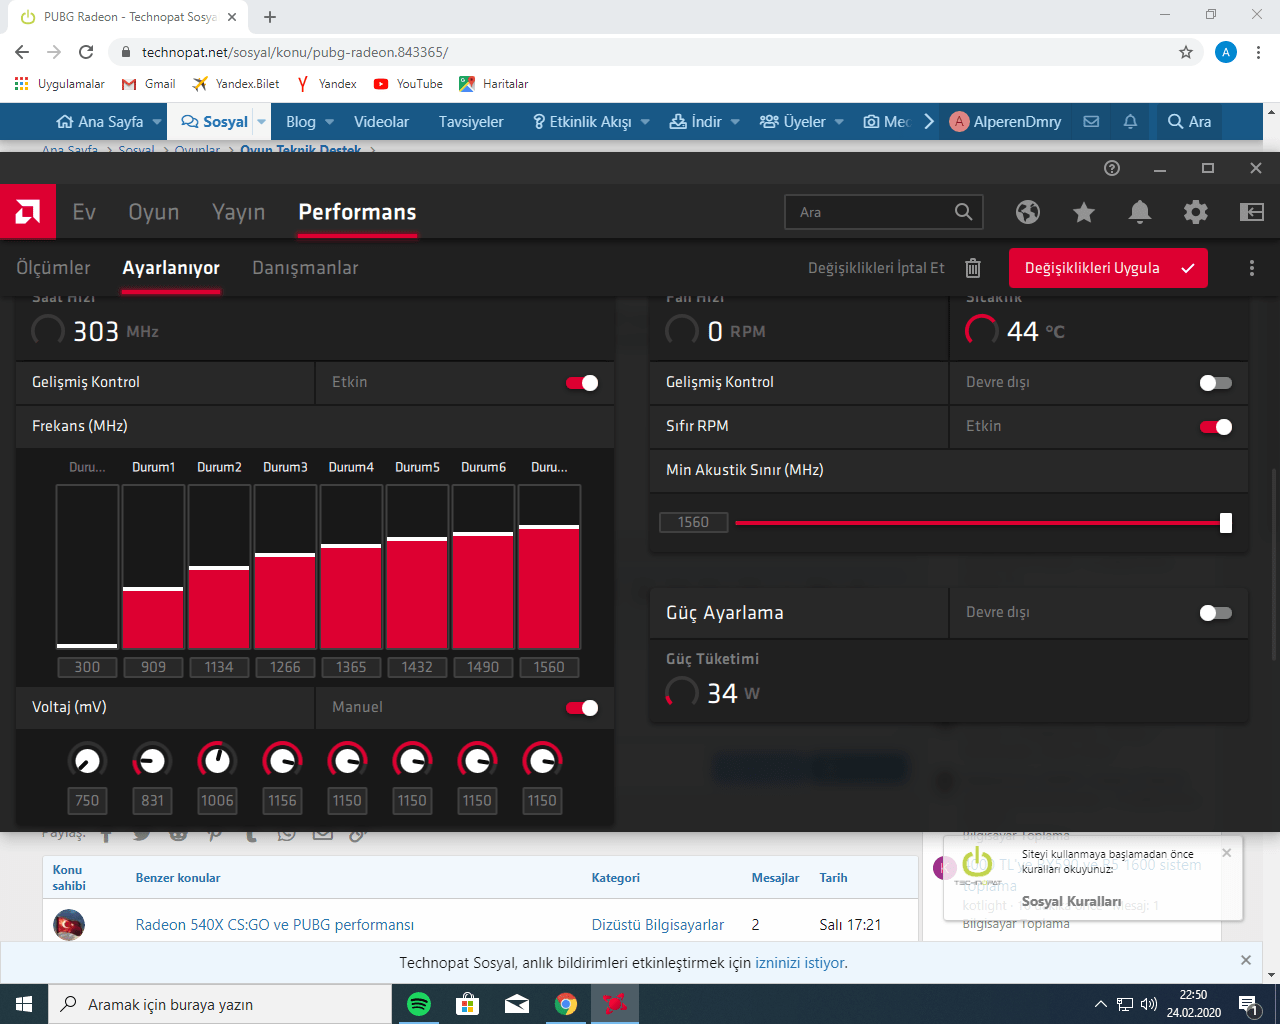Open favorites star in Radeon Software header
Screen dimensions: 1280x1024
pyautogui.click(x=1084, y=212)
